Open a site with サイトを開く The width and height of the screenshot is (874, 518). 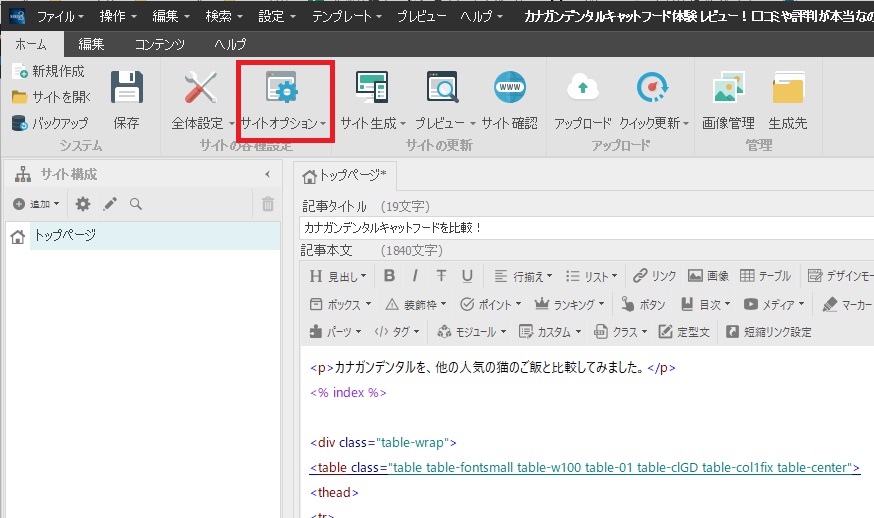coord(51,97)
